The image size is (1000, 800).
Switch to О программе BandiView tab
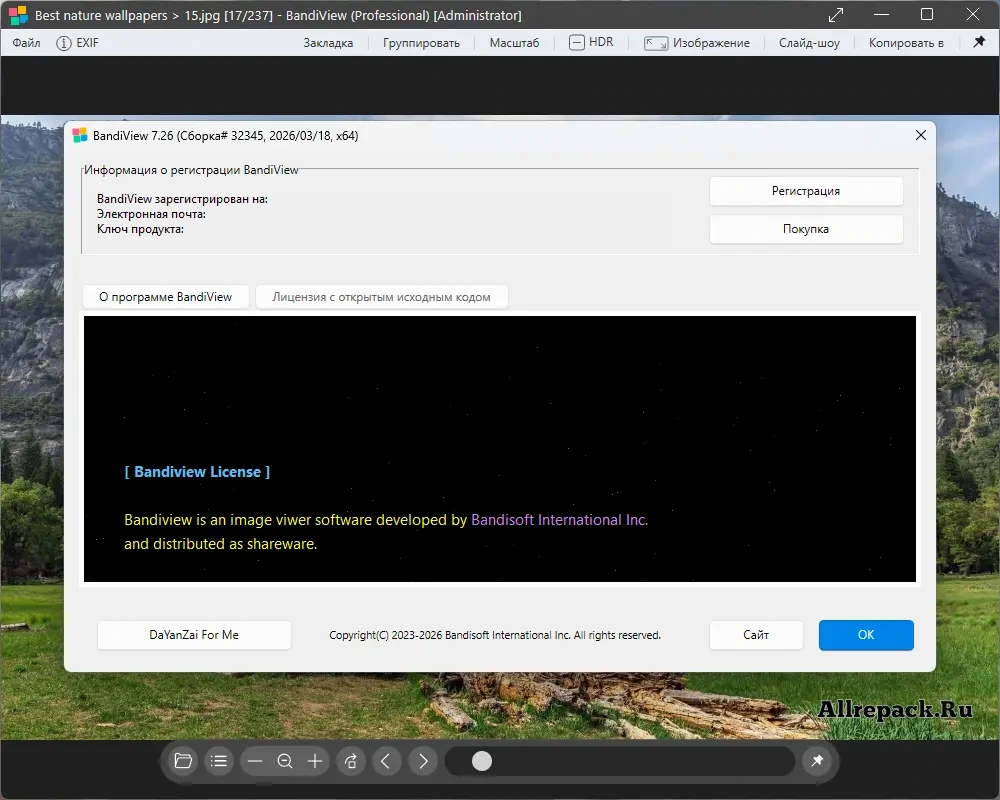(x=166, y=297)
